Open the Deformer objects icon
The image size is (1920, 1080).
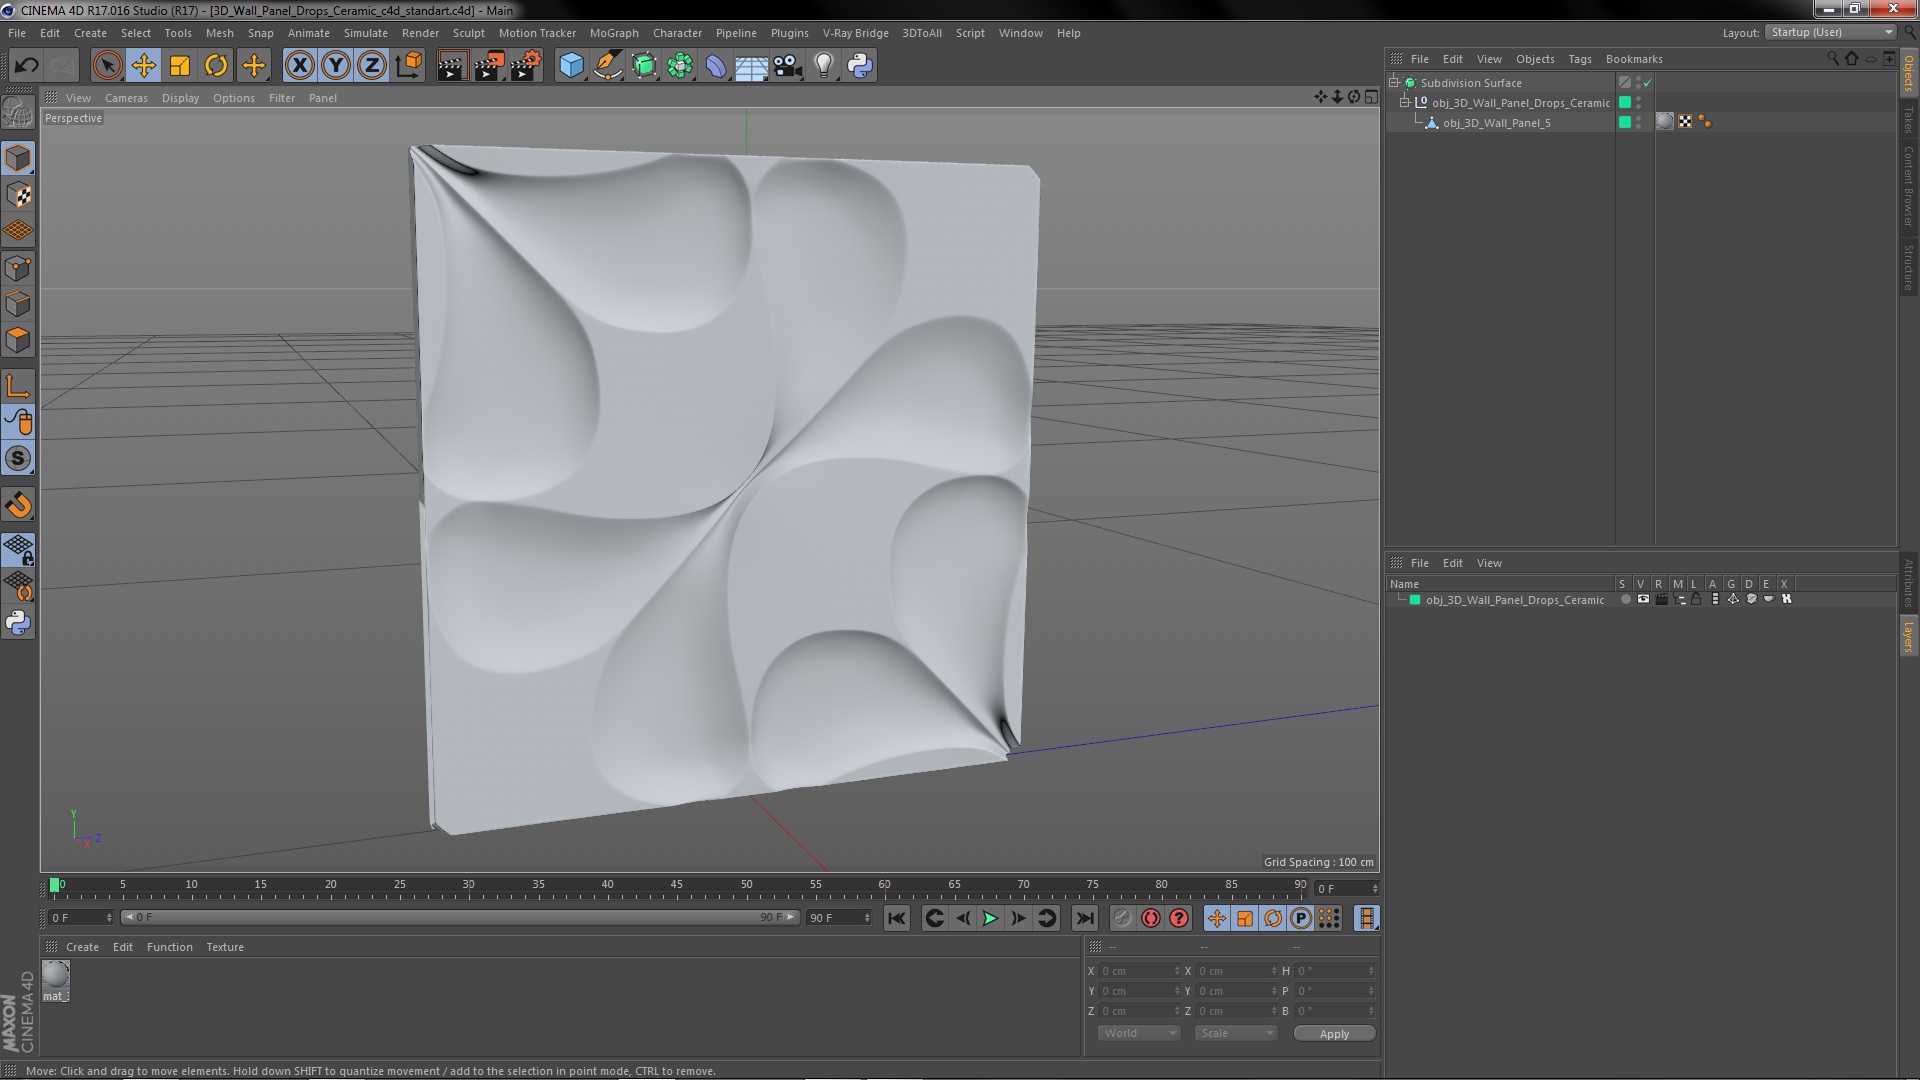click(x=716, y=66)
